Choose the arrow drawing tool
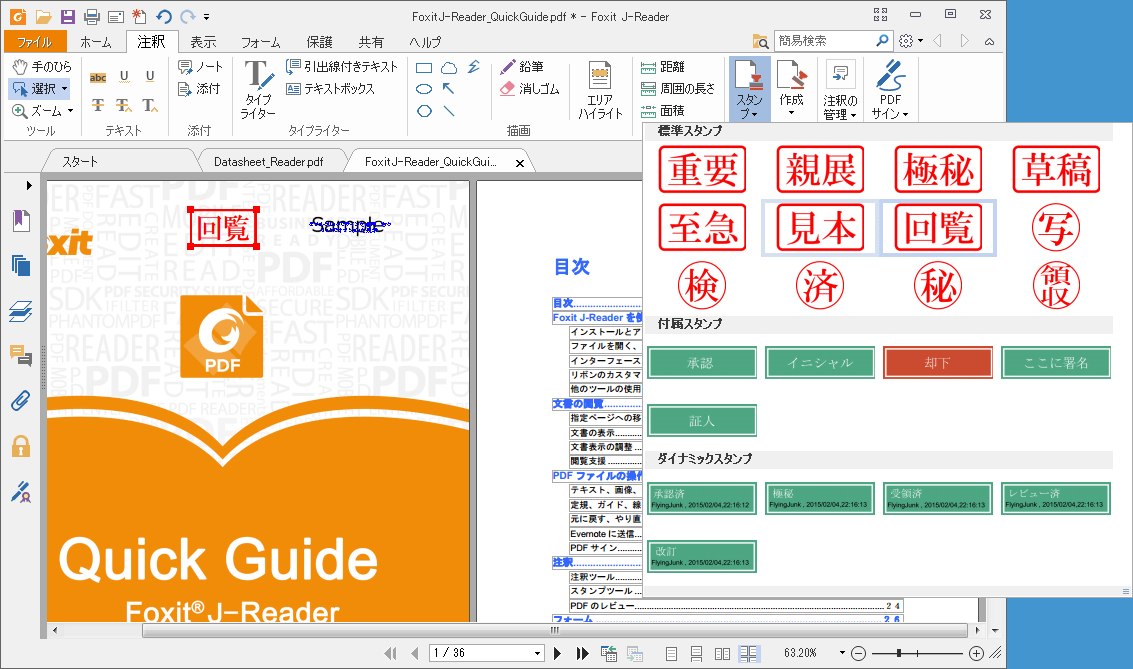Image resolution: width=1133 pixels, height=669 pixels. pyautogui.click(x=449, y=89)
